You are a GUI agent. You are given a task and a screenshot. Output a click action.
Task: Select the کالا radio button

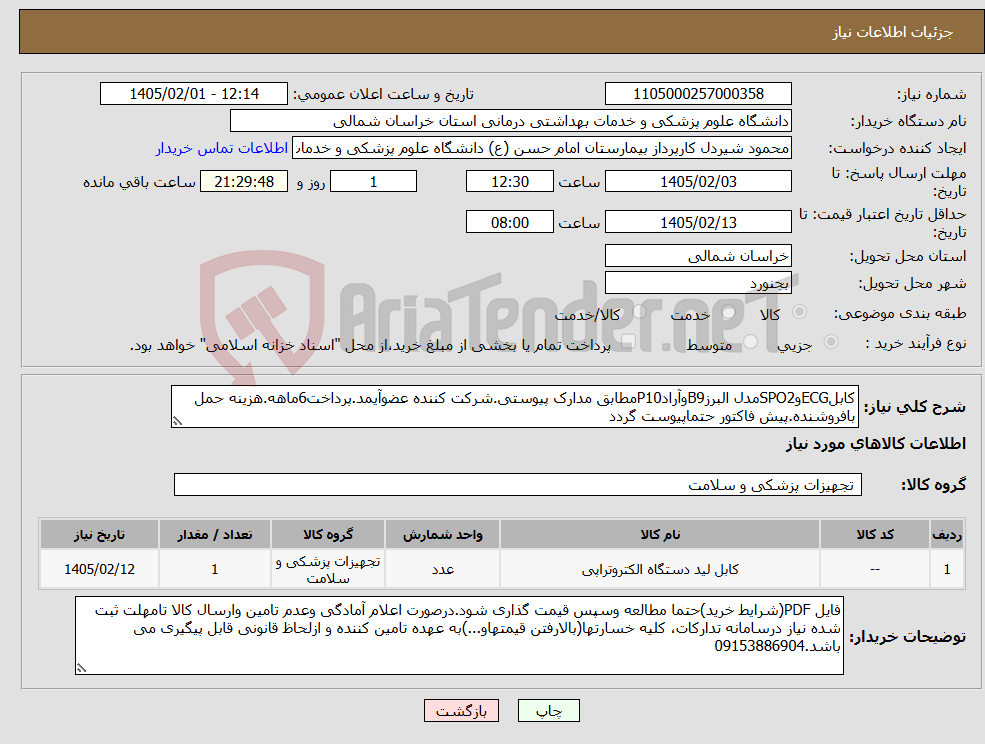tap(800, 312)
